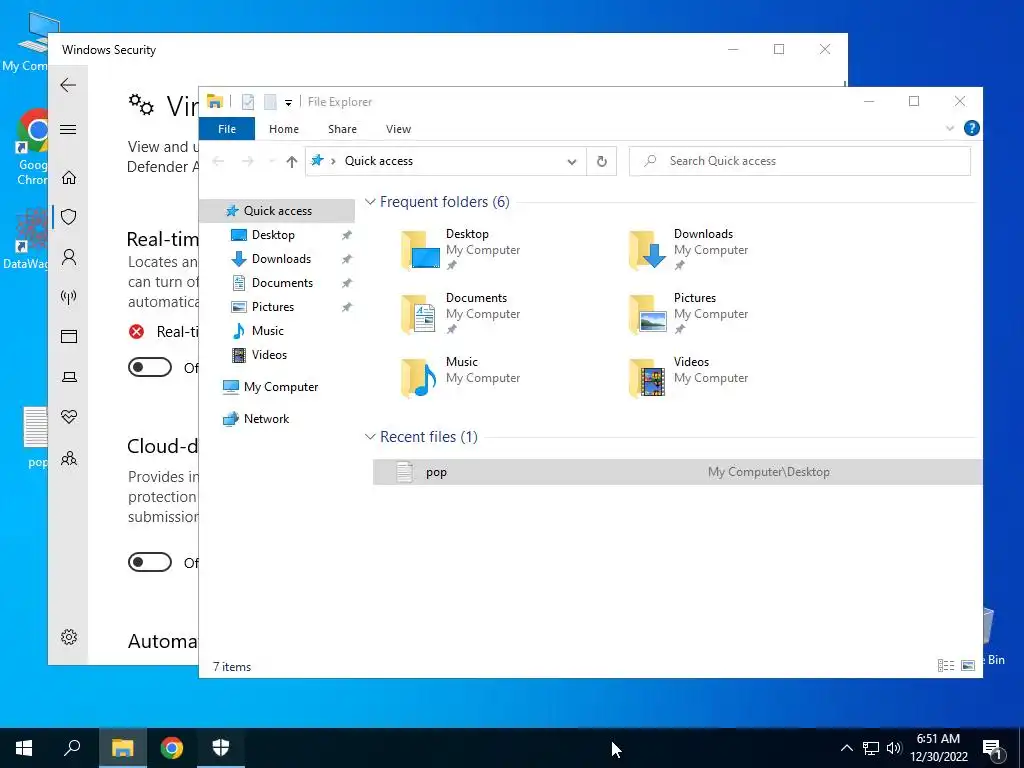This screenshot has width=1024, height=768.
Task: Go up one level with the up arrow
Action: click(291, 161)
